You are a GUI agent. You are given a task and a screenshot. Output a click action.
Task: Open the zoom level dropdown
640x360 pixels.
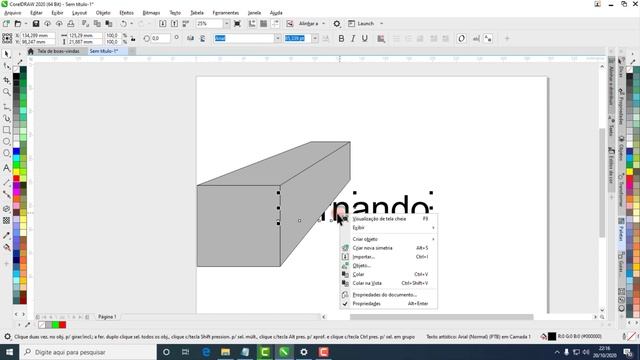click(x=227, y=24)
